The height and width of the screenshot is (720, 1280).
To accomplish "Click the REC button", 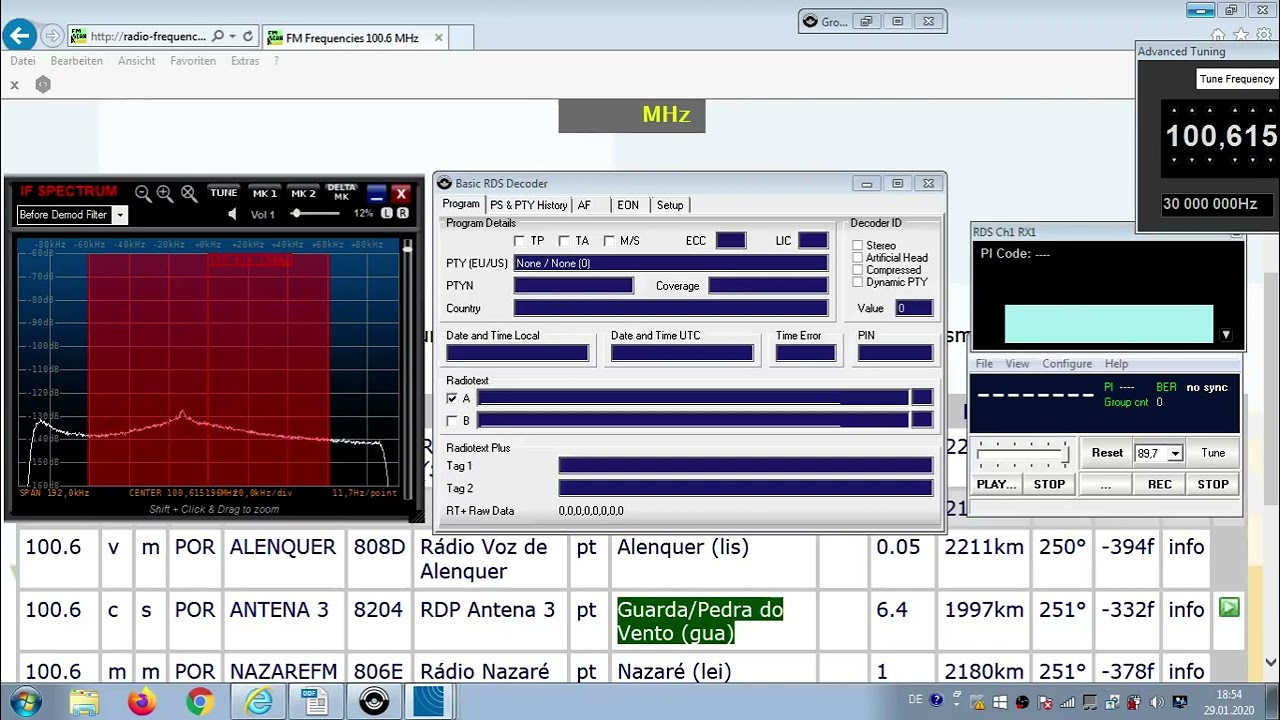I will click(x=1160, y=484).
